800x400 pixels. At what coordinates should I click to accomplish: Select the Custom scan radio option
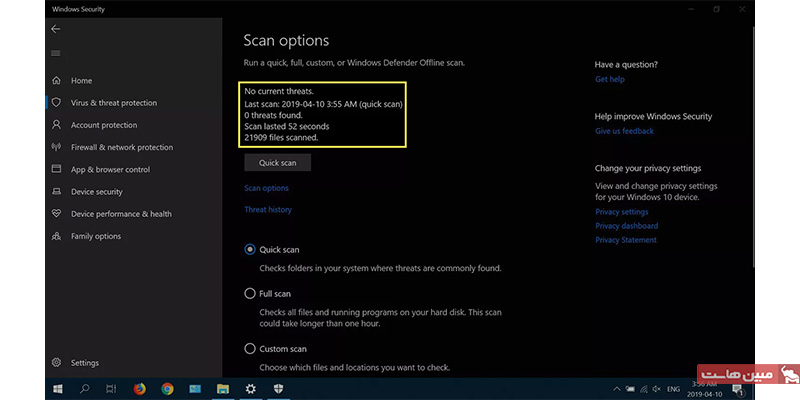(250, 349)
